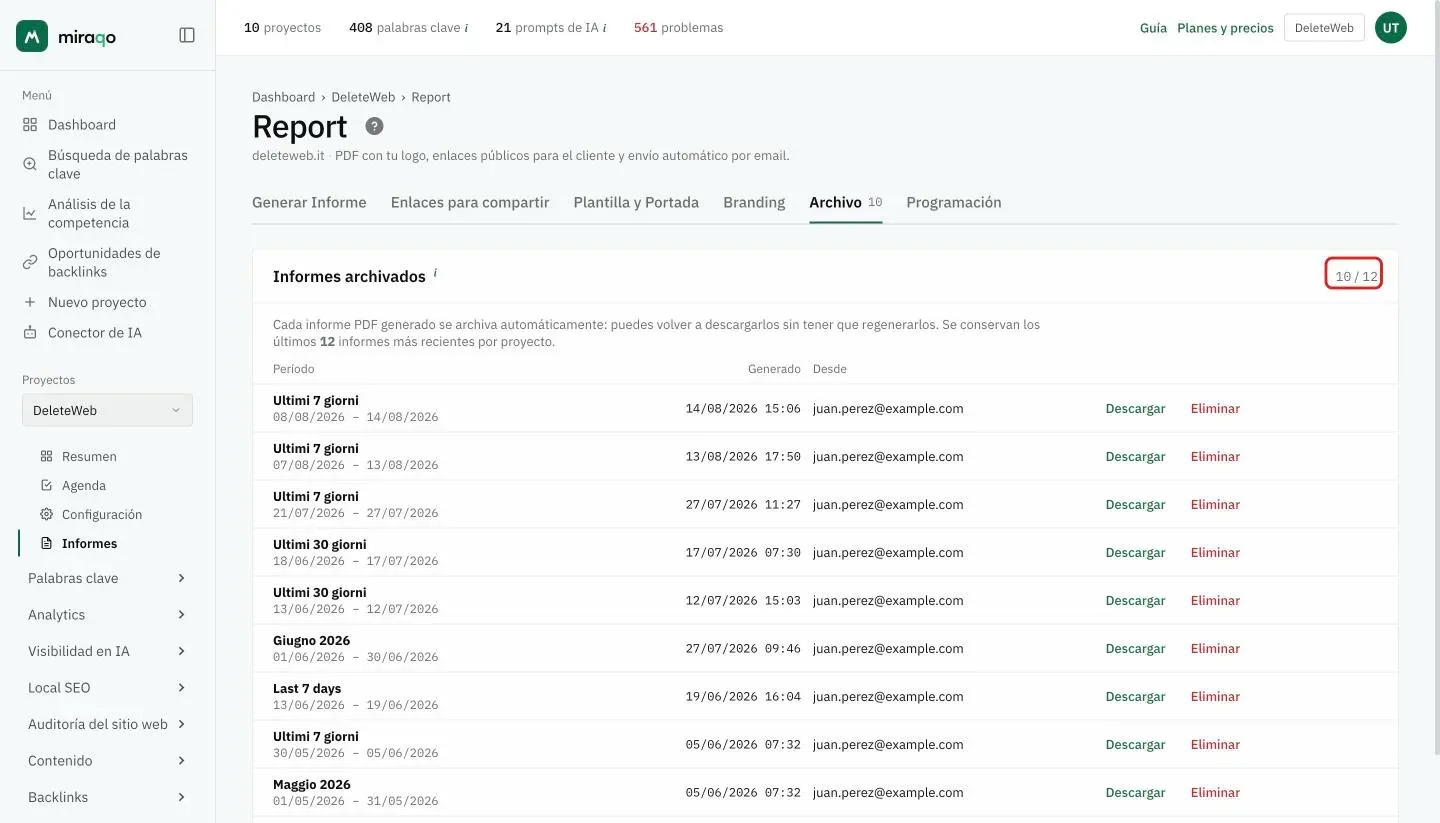Expand the Contenido section
Viewport: 1440px width, 823px height.
click(107, 761)
